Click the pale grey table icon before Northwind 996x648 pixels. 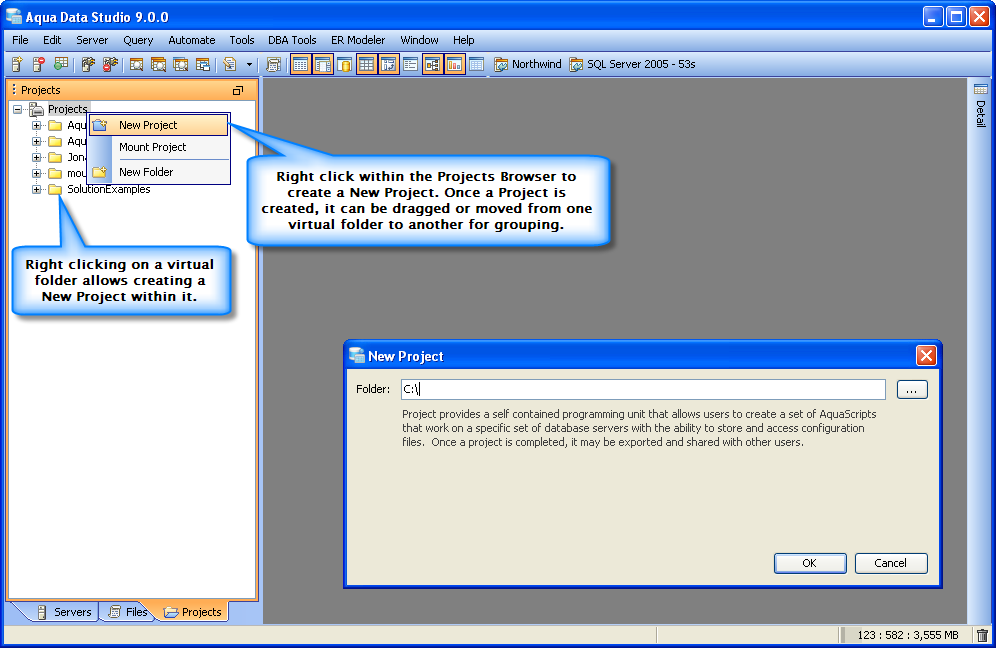click(x=476, y=64)
